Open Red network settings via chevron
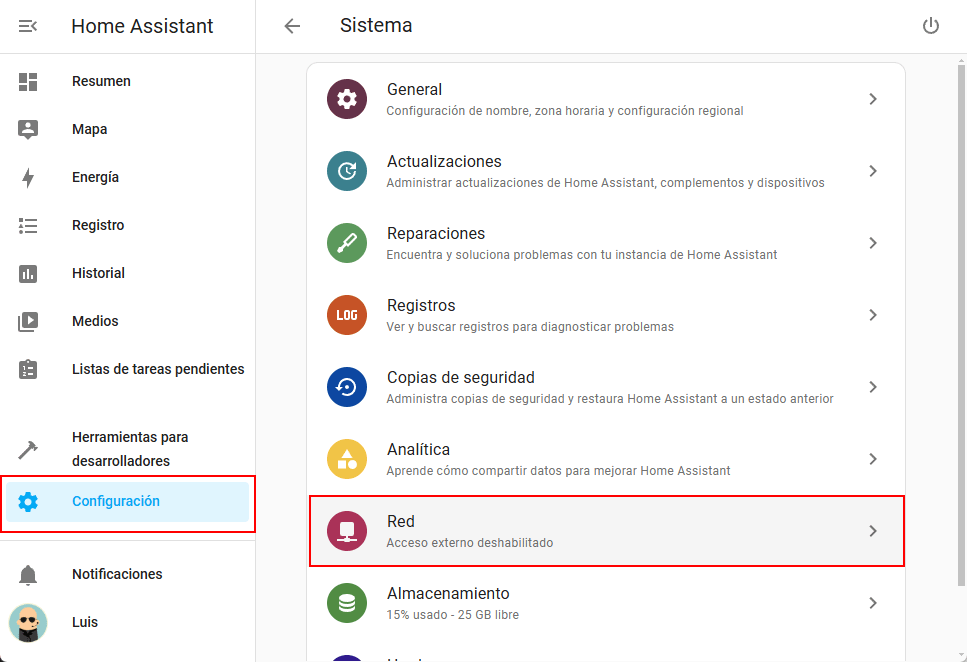Image resolution: width=967 pixels, height=662 pixels. tap(873, 531)
